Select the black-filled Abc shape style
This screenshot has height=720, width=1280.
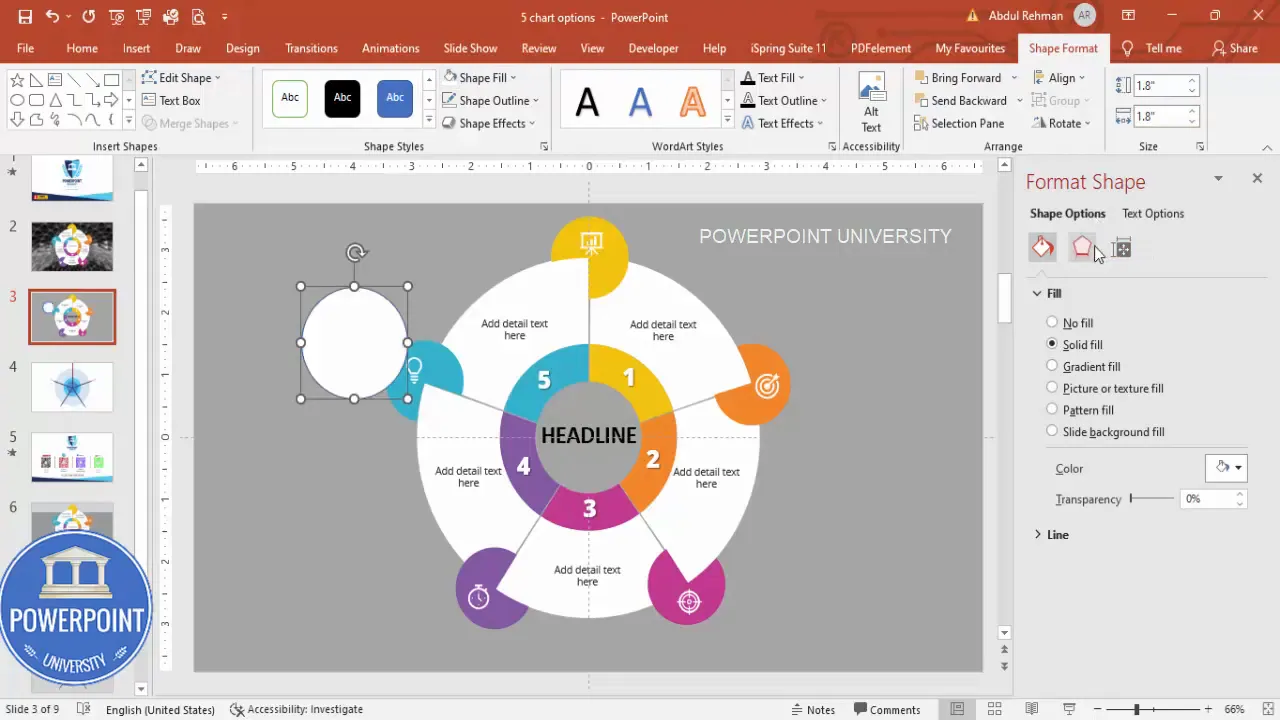342,98
